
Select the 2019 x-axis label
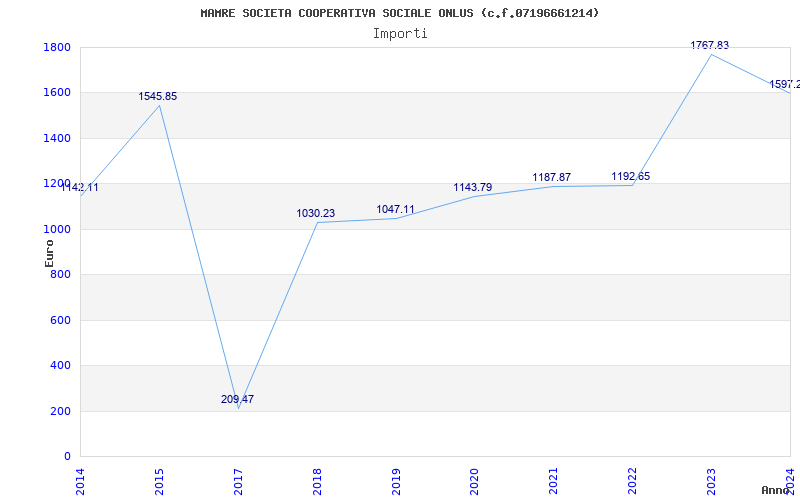(396, 481)
